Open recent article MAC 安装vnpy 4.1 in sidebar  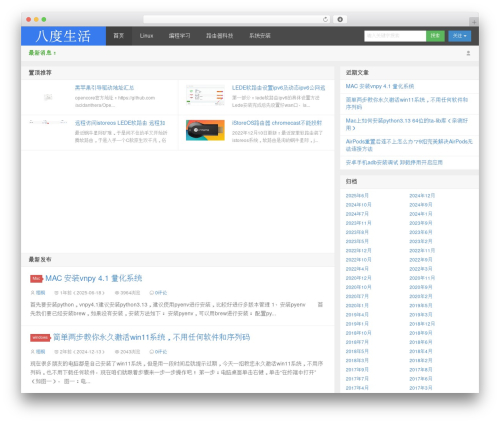pos(380,86)
